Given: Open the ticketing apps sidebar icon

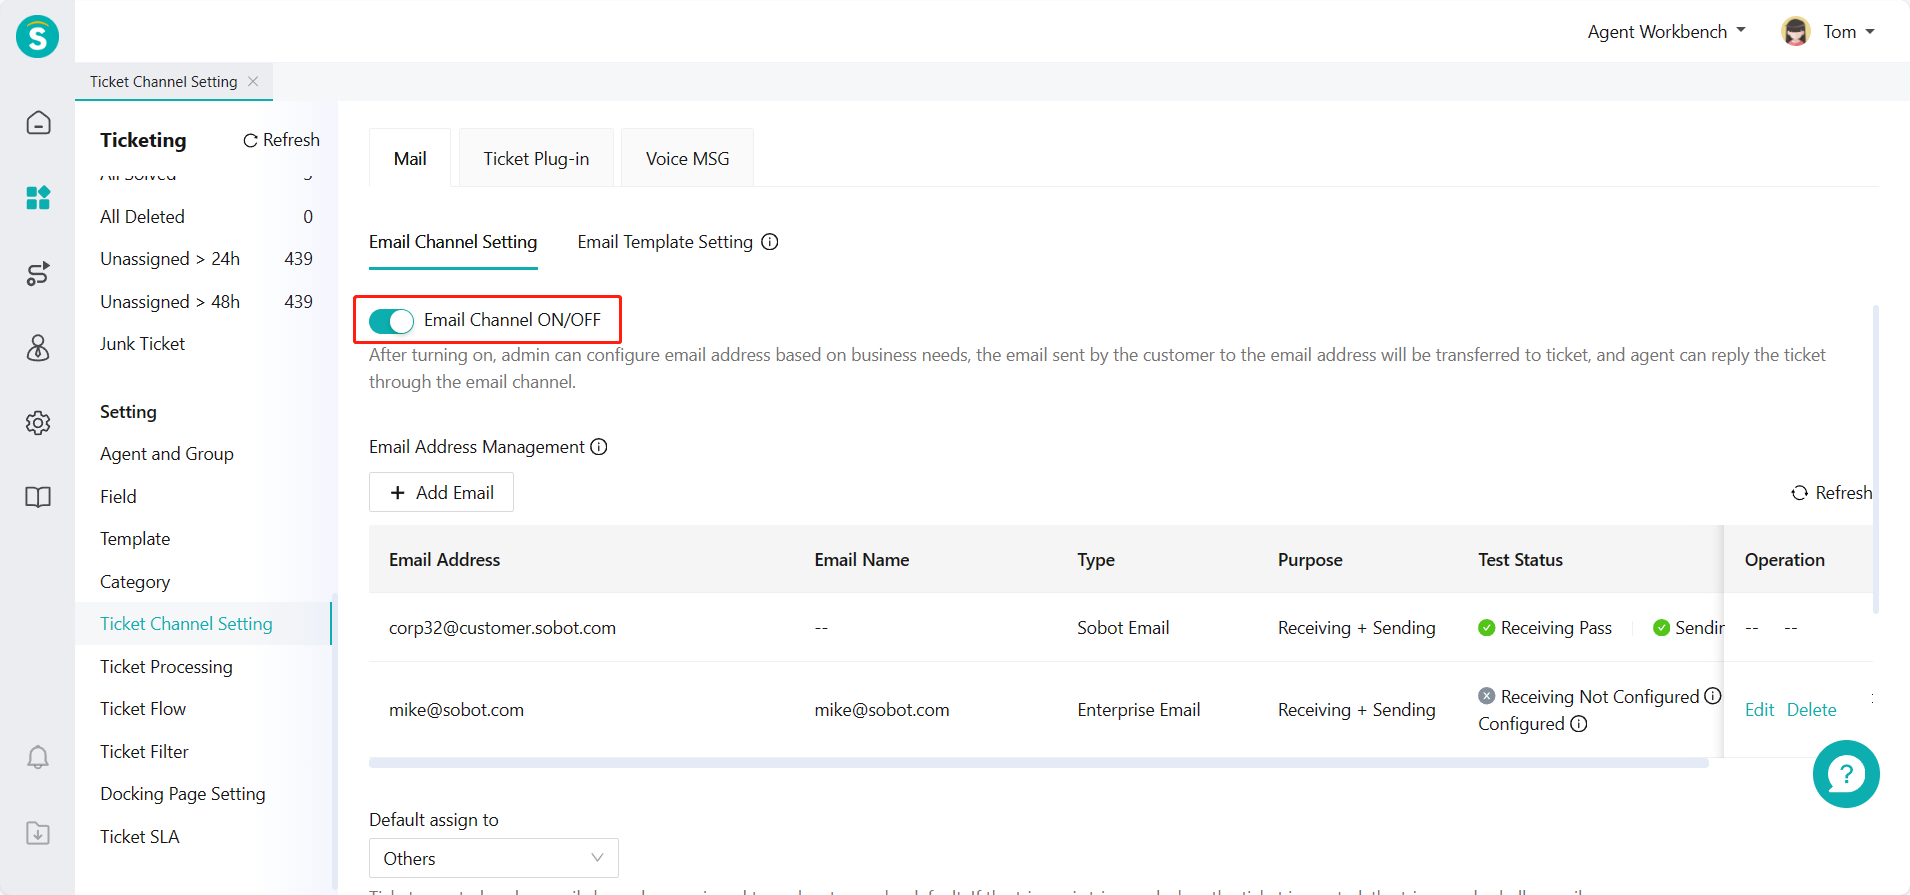Looking at the screenshot, I should coord(38,198).
